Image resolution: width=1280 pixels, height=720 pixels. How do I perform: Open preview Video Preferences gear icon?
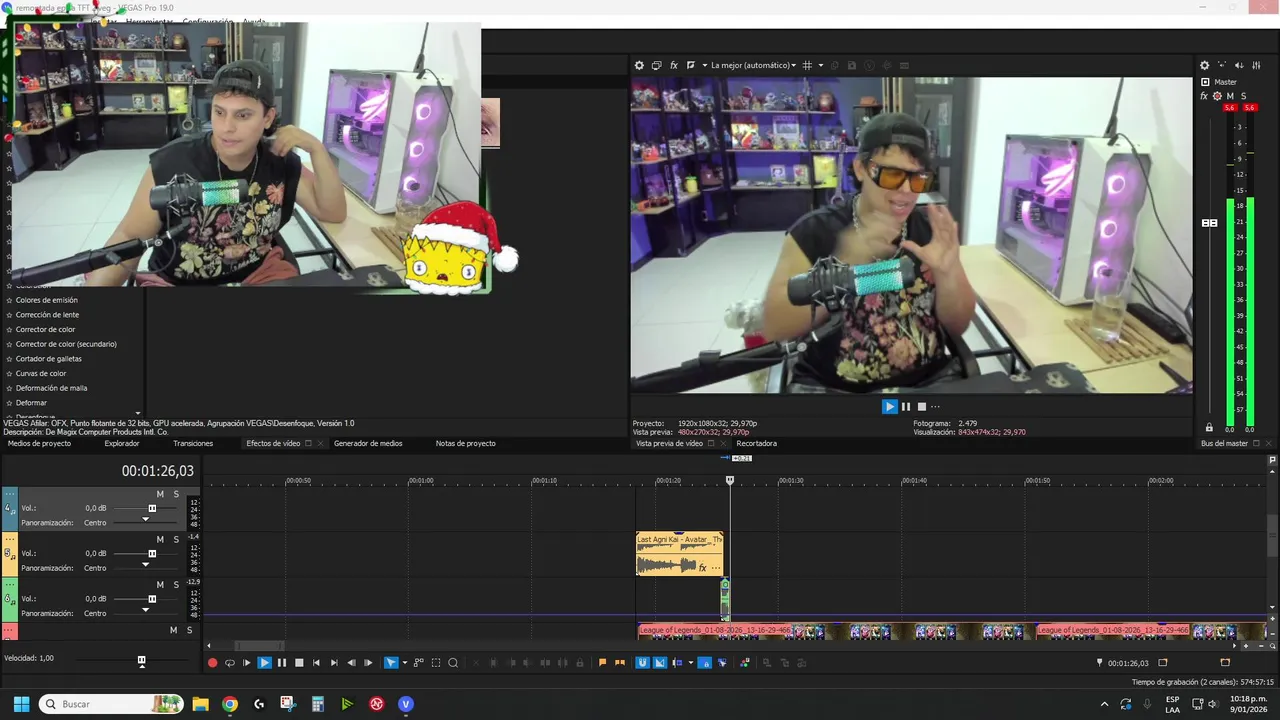(x=639, y=65)
